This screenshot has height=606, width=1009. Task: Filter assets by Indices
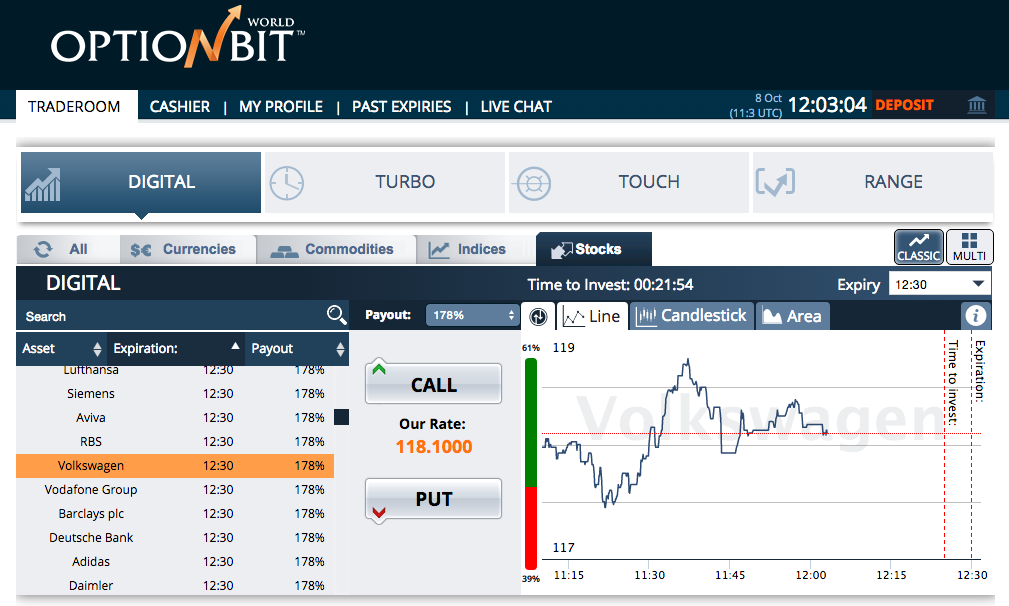pos(476,249)
